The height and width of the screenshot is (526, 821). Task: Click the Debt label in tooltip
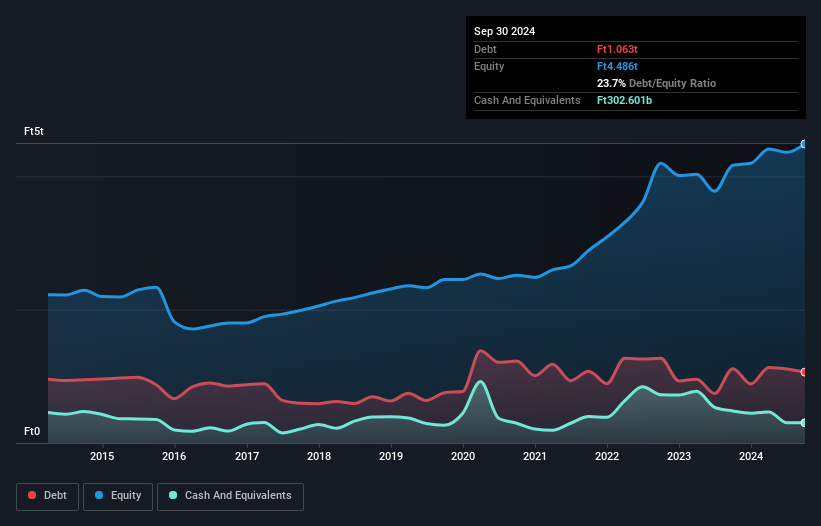(485, 49)
